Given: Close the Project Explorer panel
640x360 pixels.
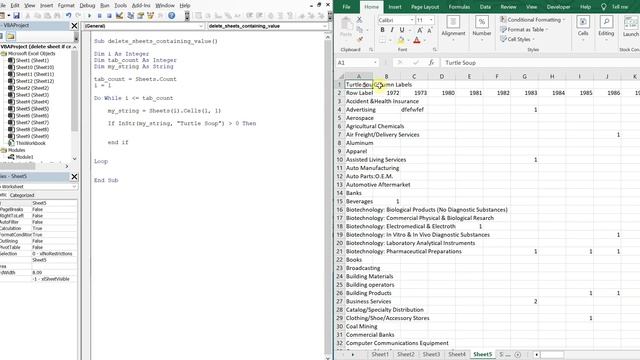Looking at the screenshot, I should point(74,26).
